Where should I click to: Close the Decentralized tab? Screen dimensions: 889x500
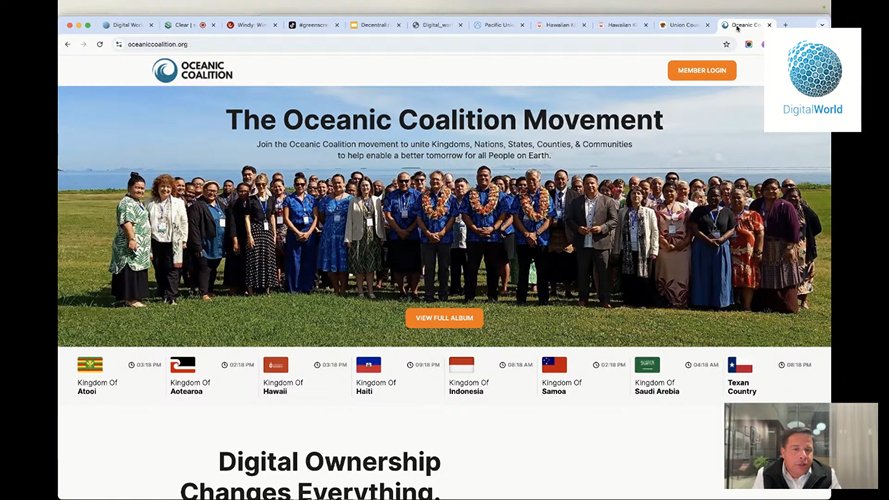coord(399,25)
